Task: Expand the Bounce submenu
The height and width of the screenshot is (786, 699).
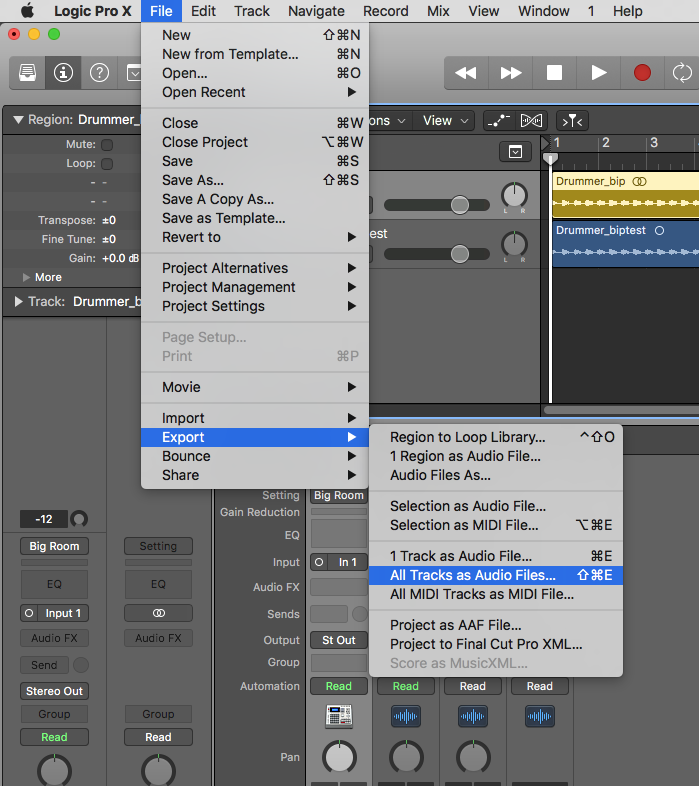Action: tap(255, 456)
